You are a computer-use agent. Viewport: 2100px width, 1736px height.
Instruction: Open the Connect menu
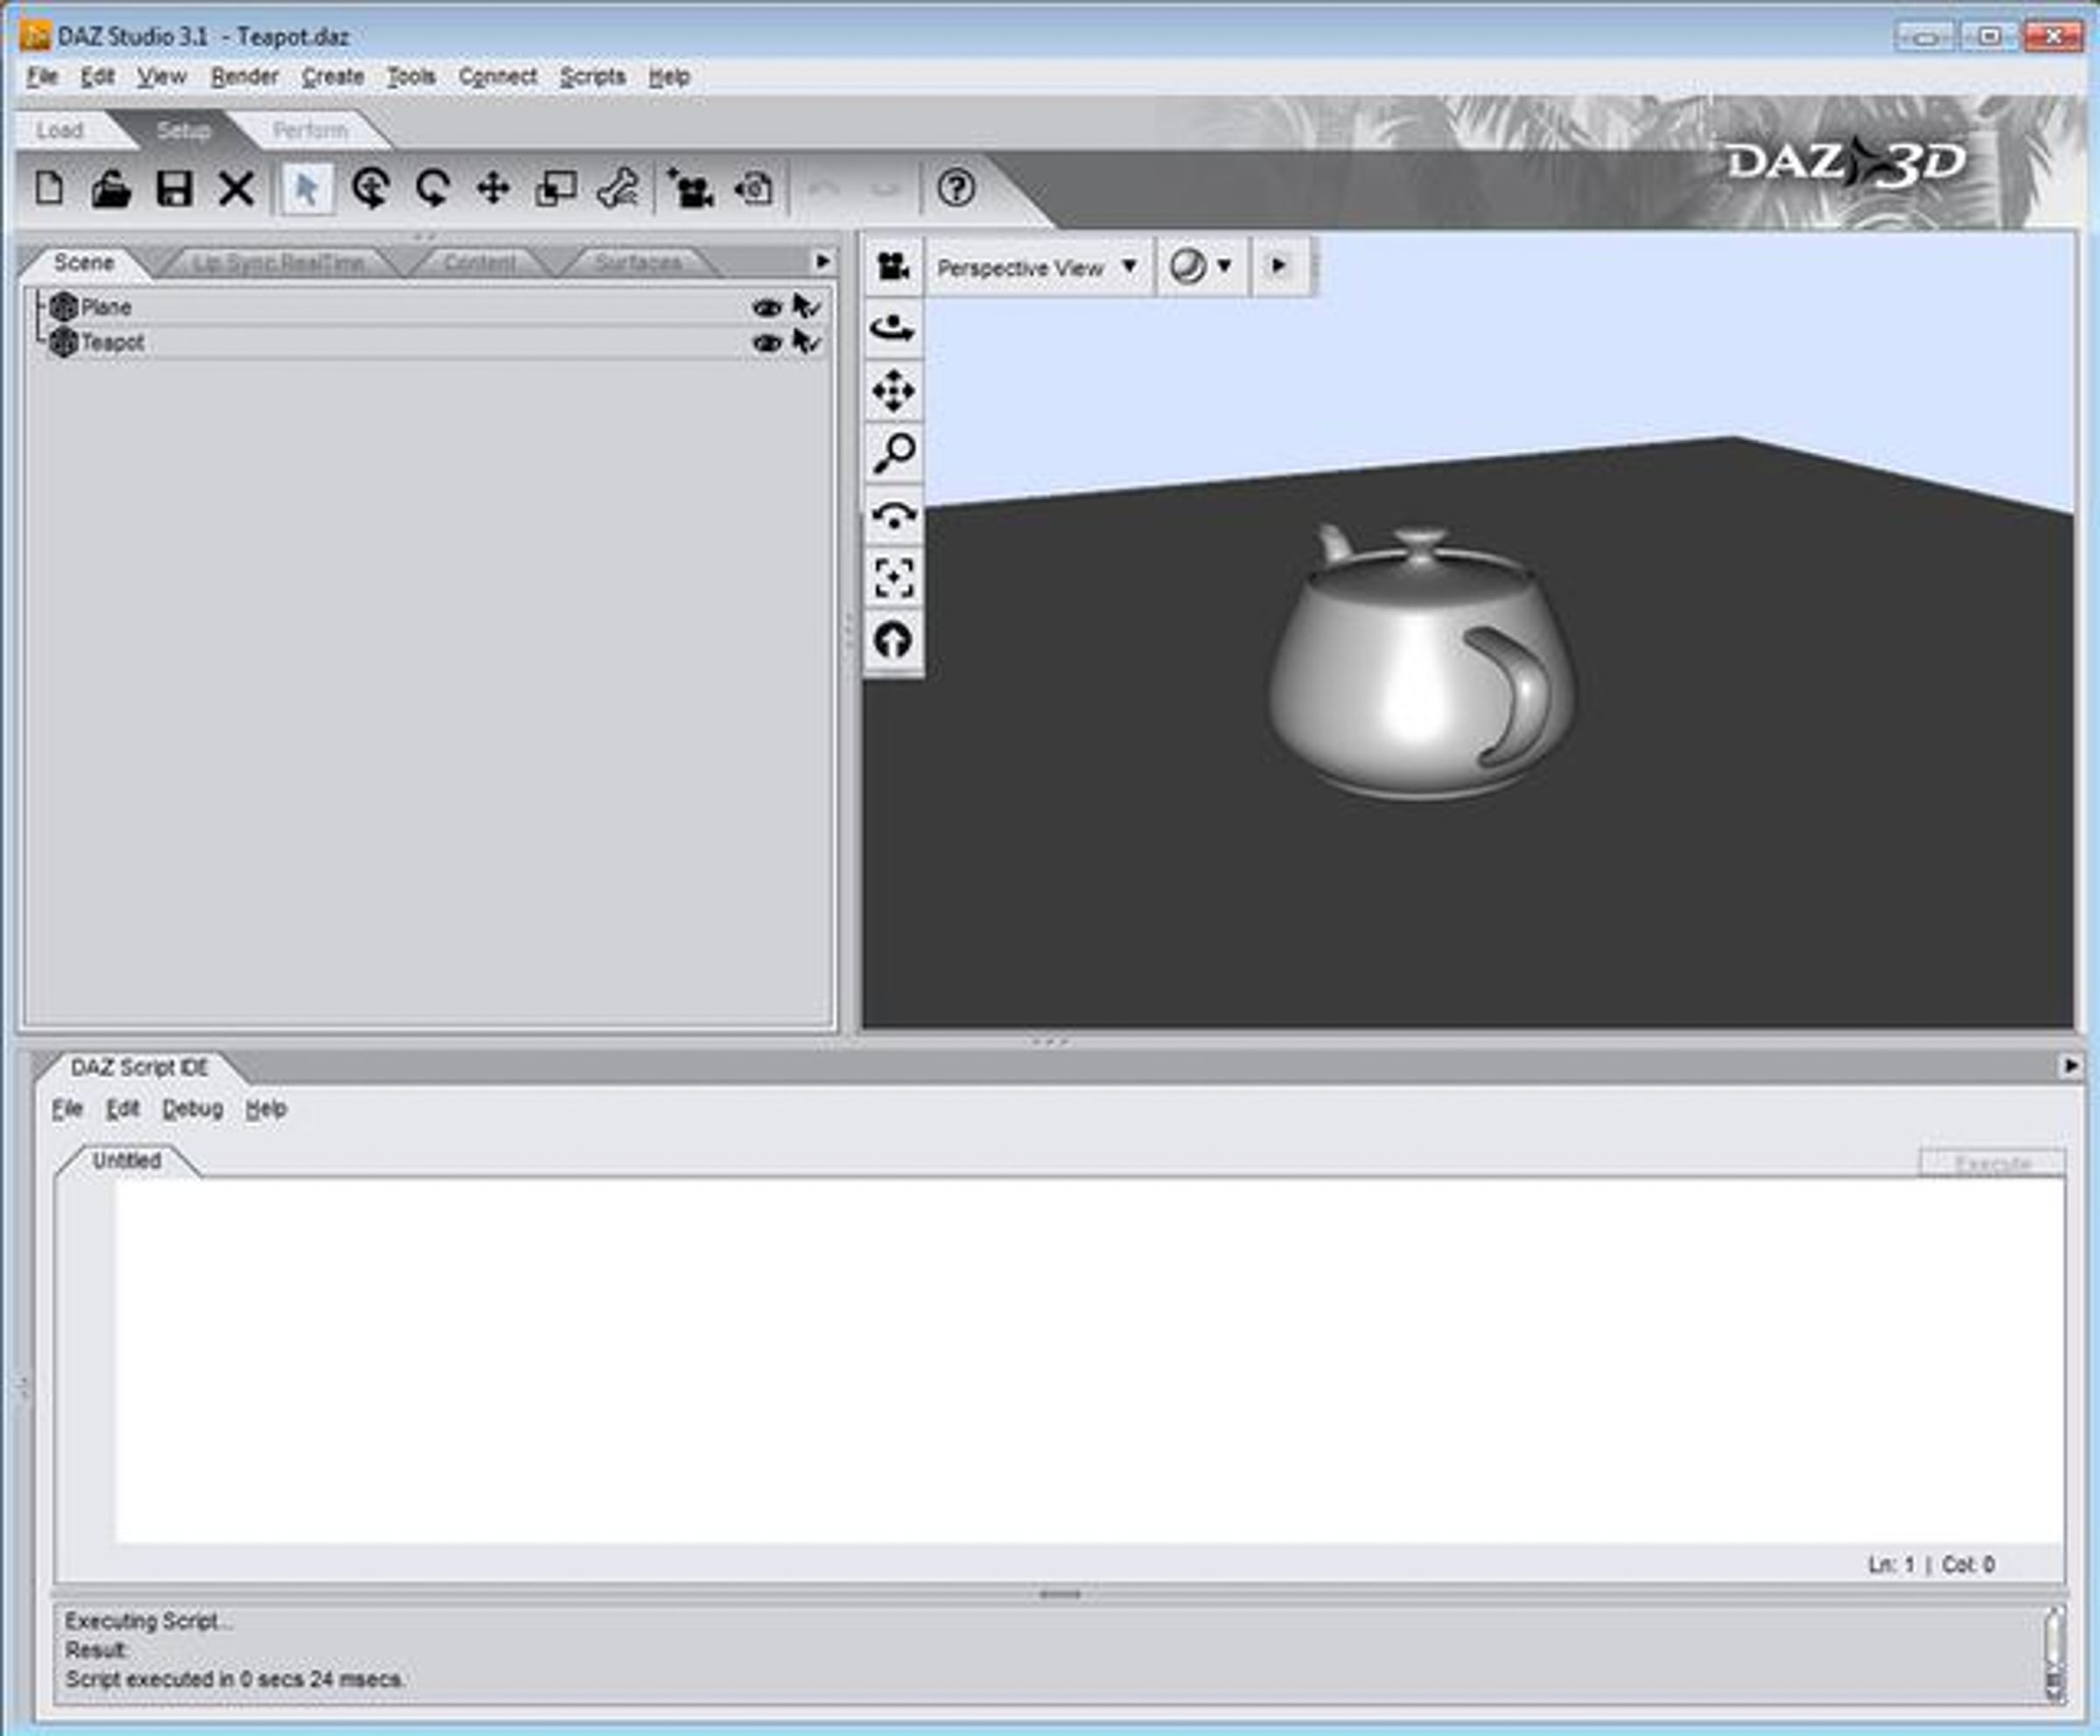click(498, 76)
